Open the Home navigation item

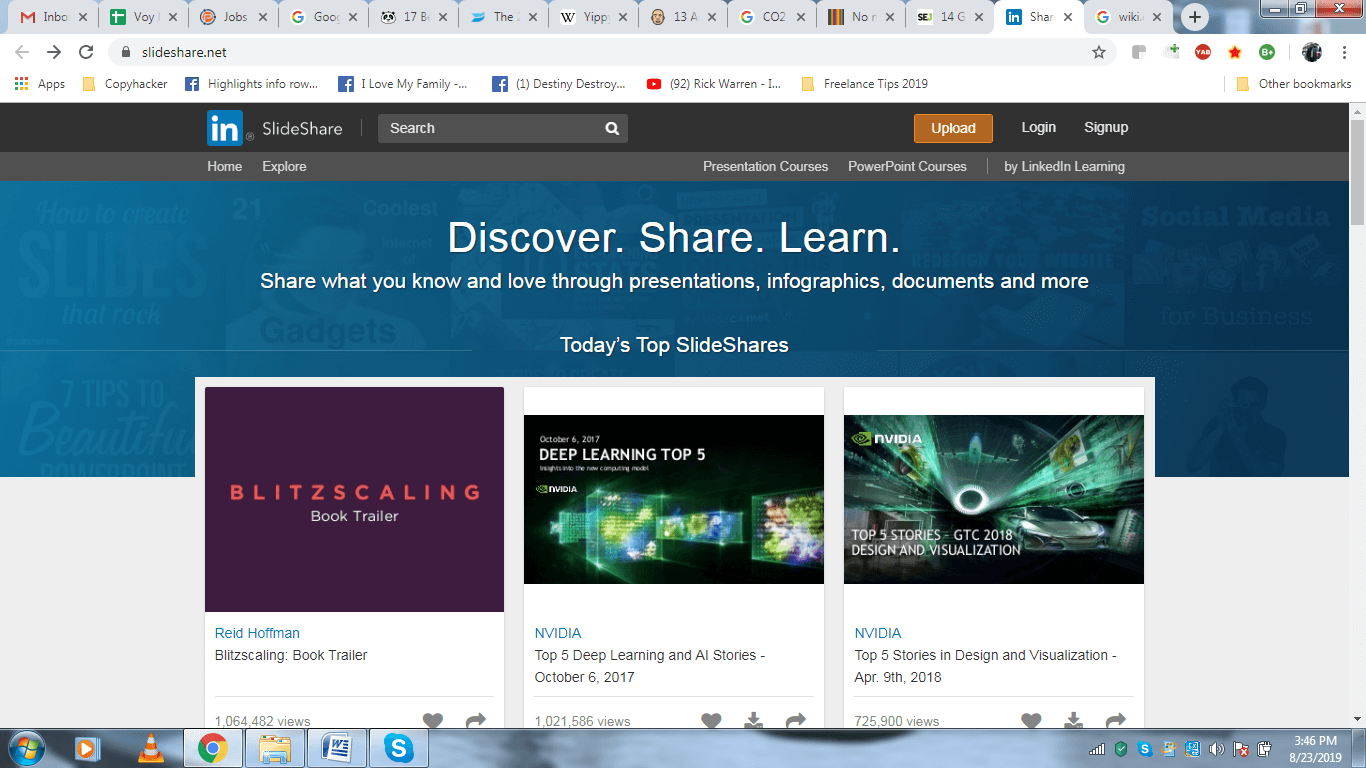click(x=225, y=166)
